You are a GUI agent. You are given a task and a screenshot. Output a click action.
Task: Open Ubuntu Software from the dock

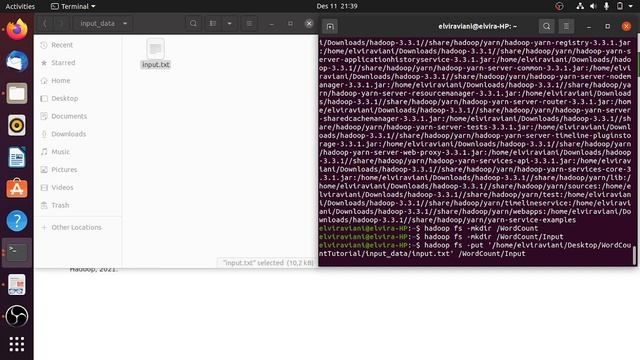[x=17, y=188]
